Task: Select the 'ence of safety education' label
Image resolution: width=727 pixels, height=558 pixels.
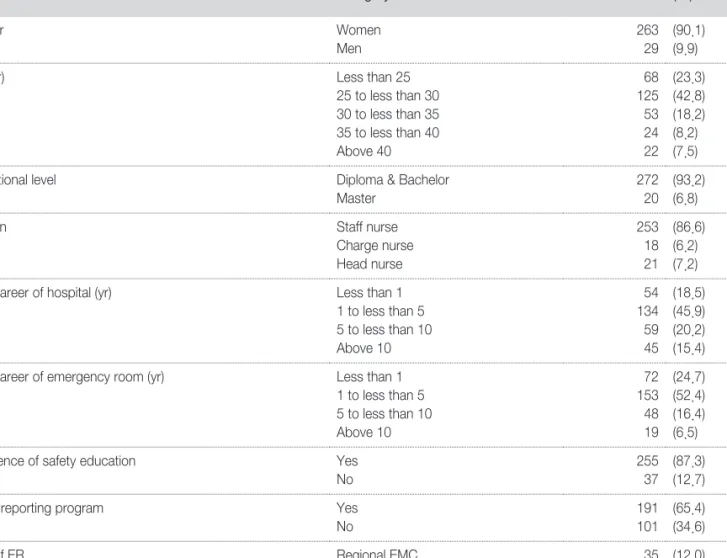Action: click(68, 461)
